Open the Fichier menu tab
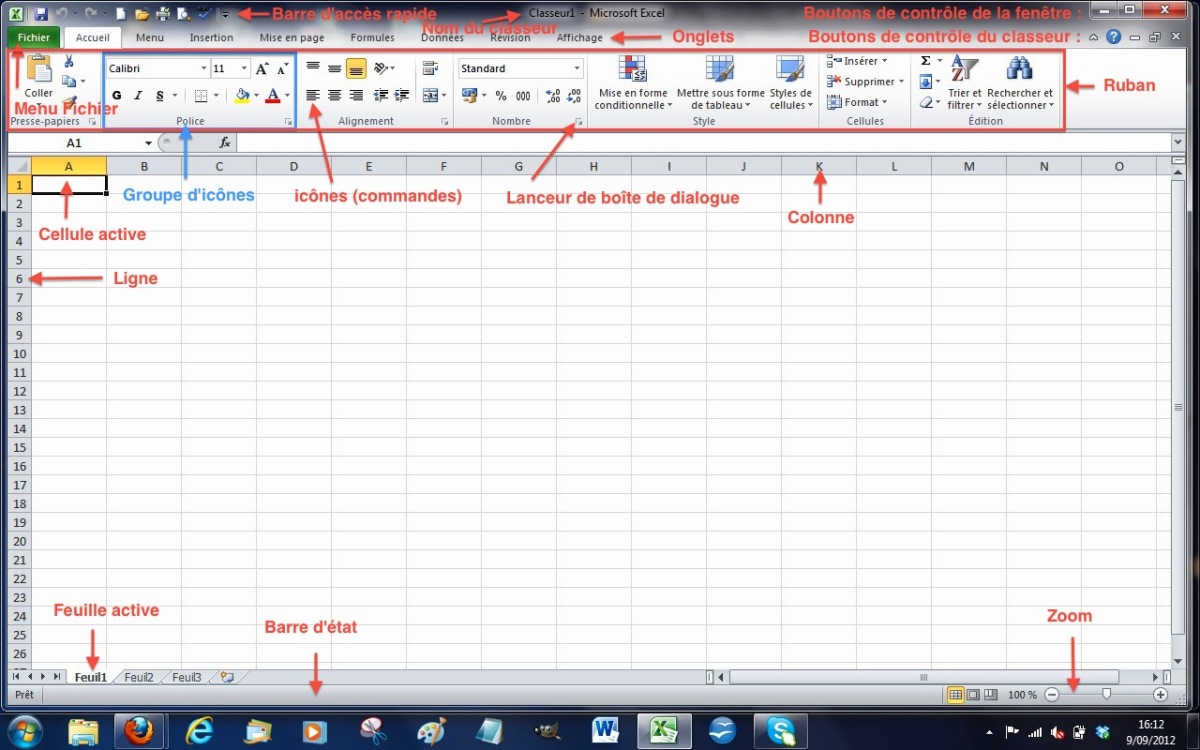This screenshot has height=750, width=1200. [34, 38]
